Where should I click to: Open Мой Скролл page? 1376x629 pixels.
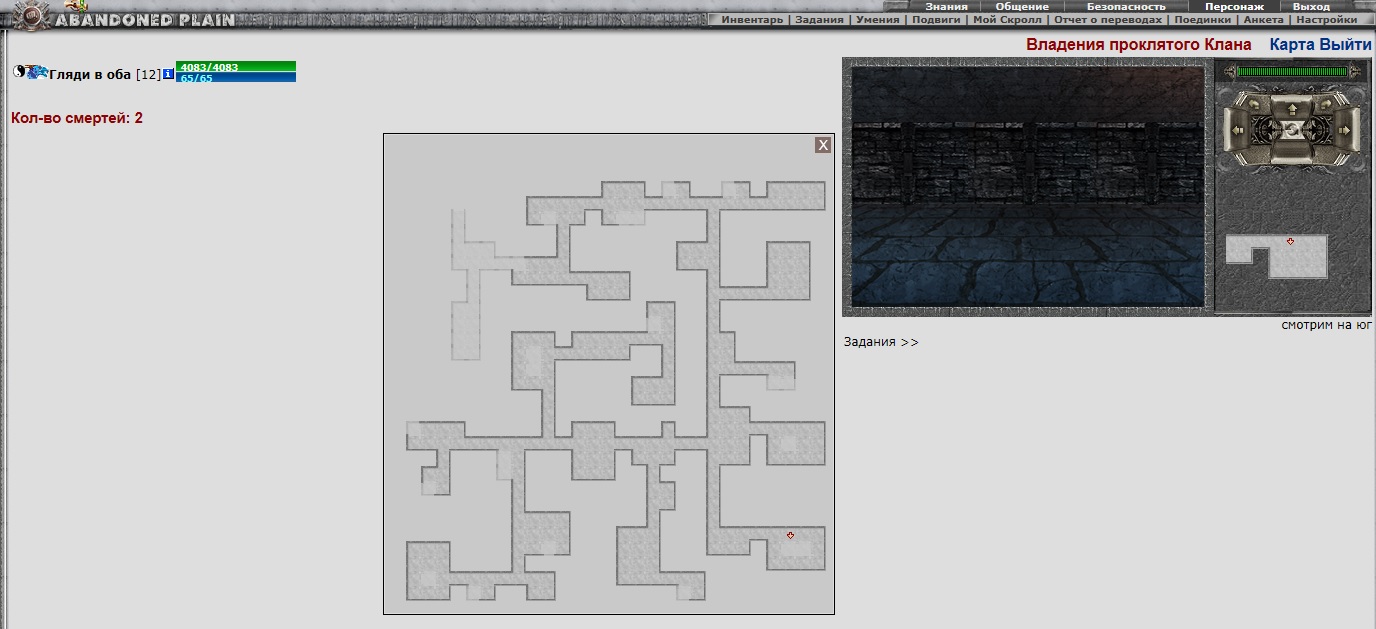1007,19
